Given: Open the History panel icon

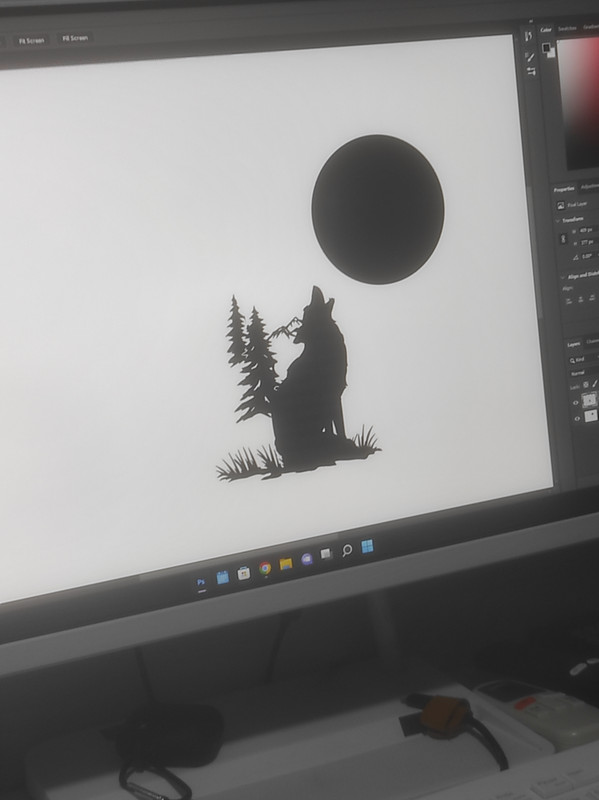Looking at the screenshot, I should tap(529, 36).
